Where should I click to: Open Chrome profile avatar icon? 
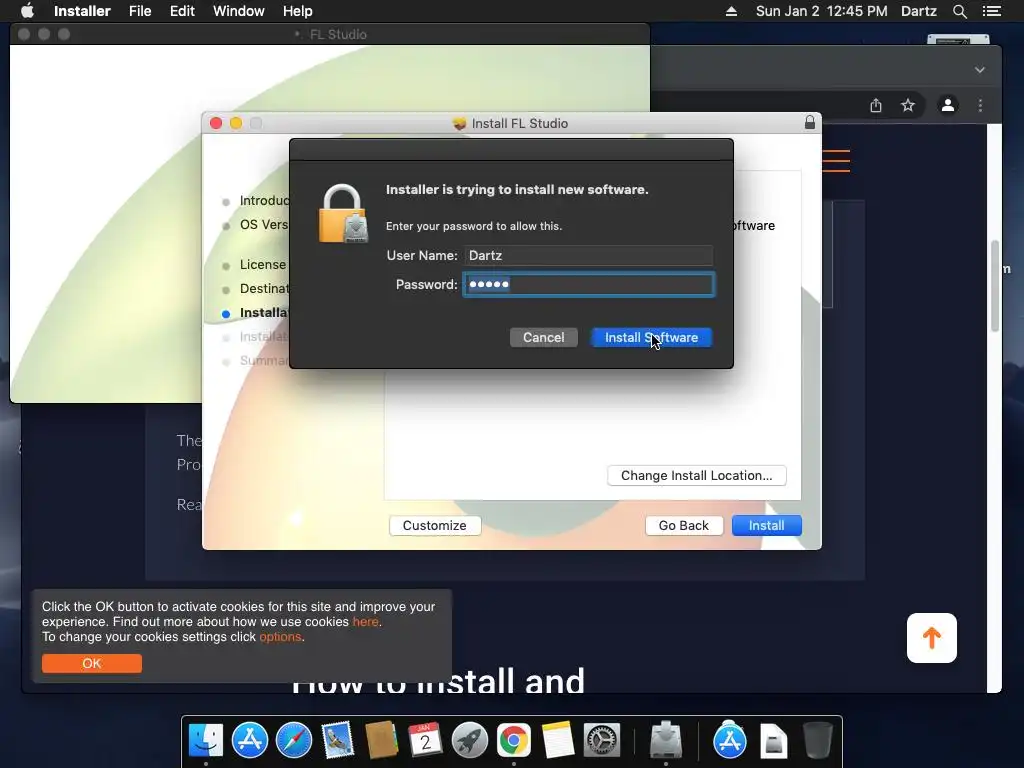[948, 105]
